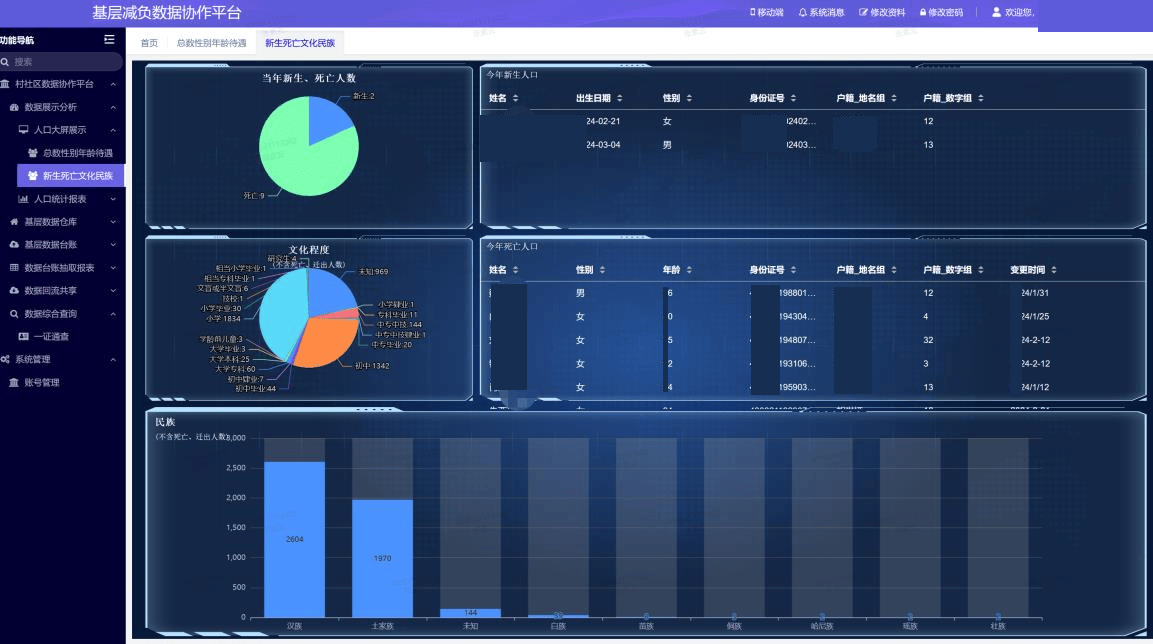1153x644 pixels.
Task: Collapse the sidebar with the menu fold icon
Action: 109,40
